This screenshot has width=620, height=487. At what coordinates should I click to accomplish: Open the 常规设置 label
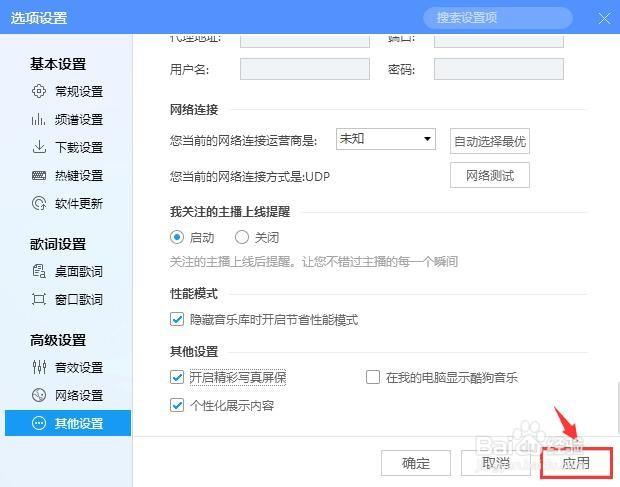click(x=79, y=92)
